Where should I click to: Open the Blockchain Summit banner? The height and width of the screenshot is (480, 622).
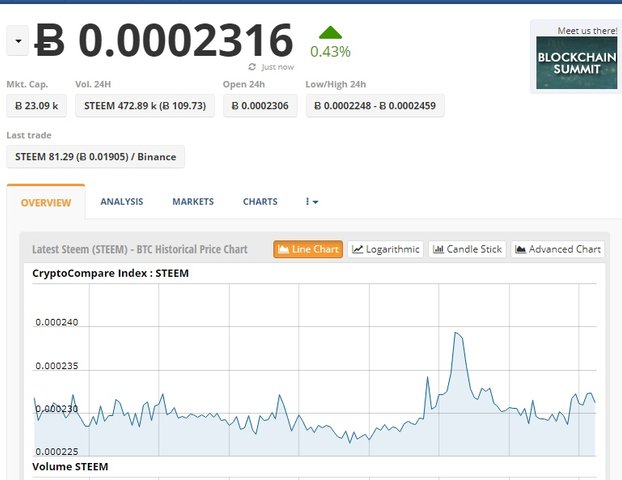[576, 63]
